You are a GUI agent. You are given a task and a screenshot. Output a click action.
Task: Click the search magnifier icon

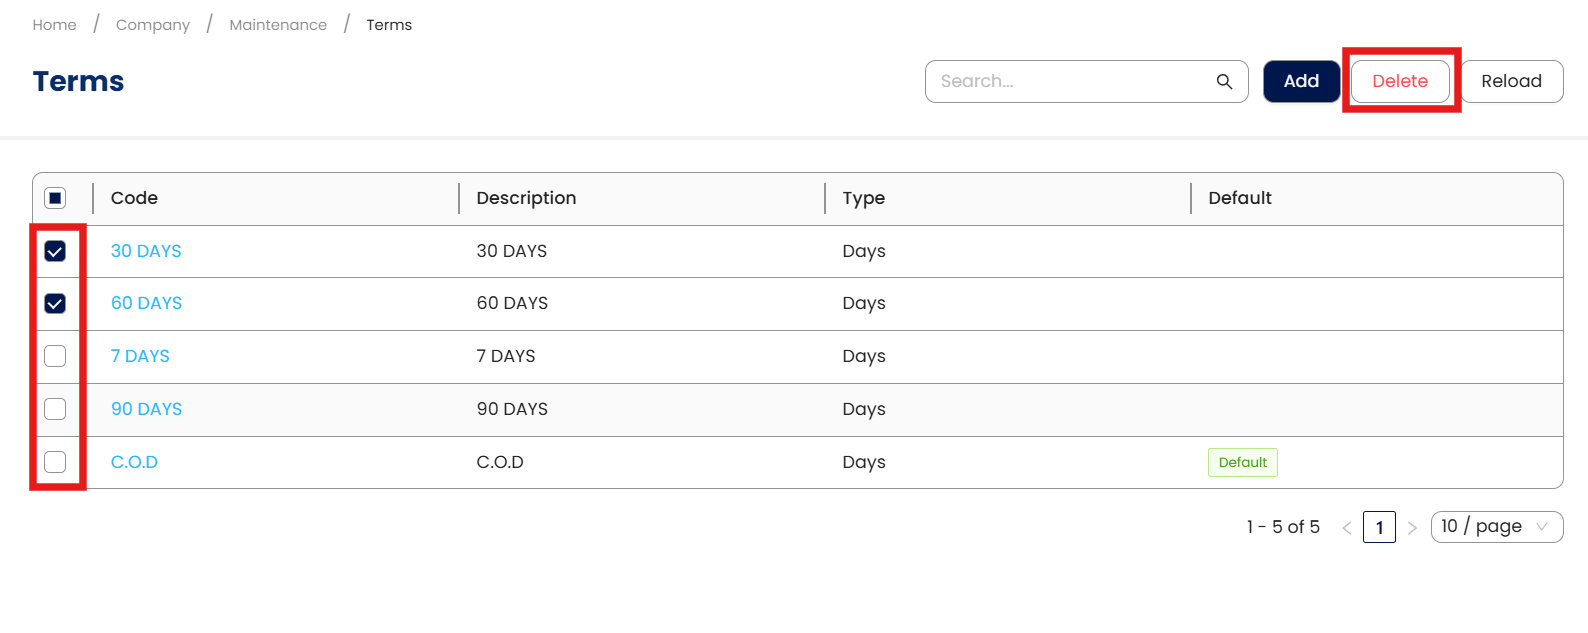click(x=1224, y=81)
